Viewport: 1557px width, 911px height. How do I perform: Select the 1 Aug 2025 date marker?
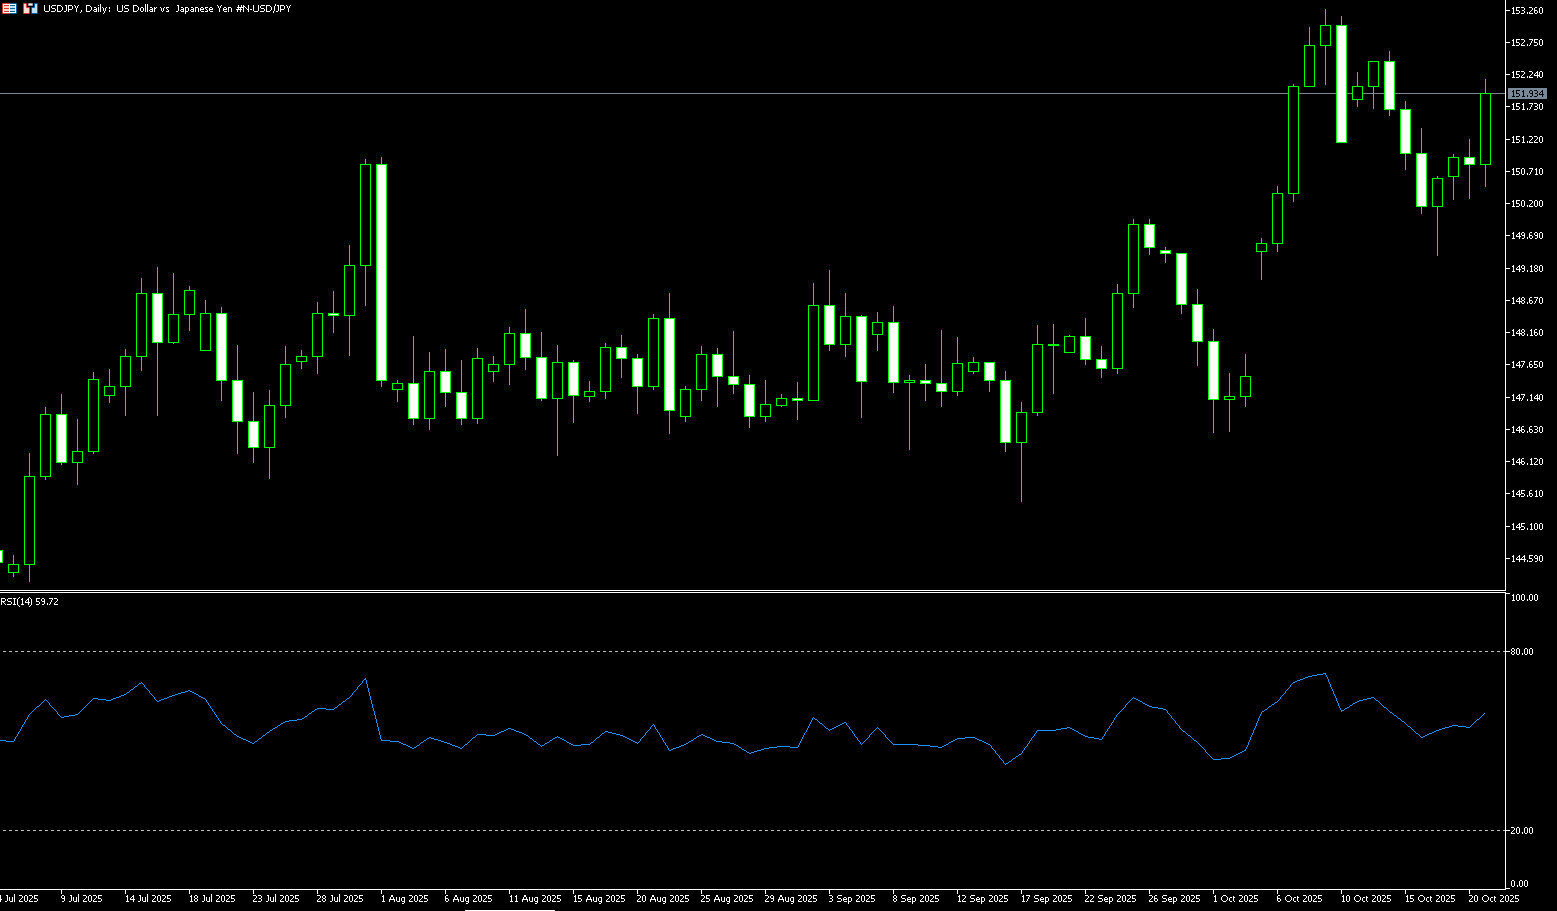(404, 899)
